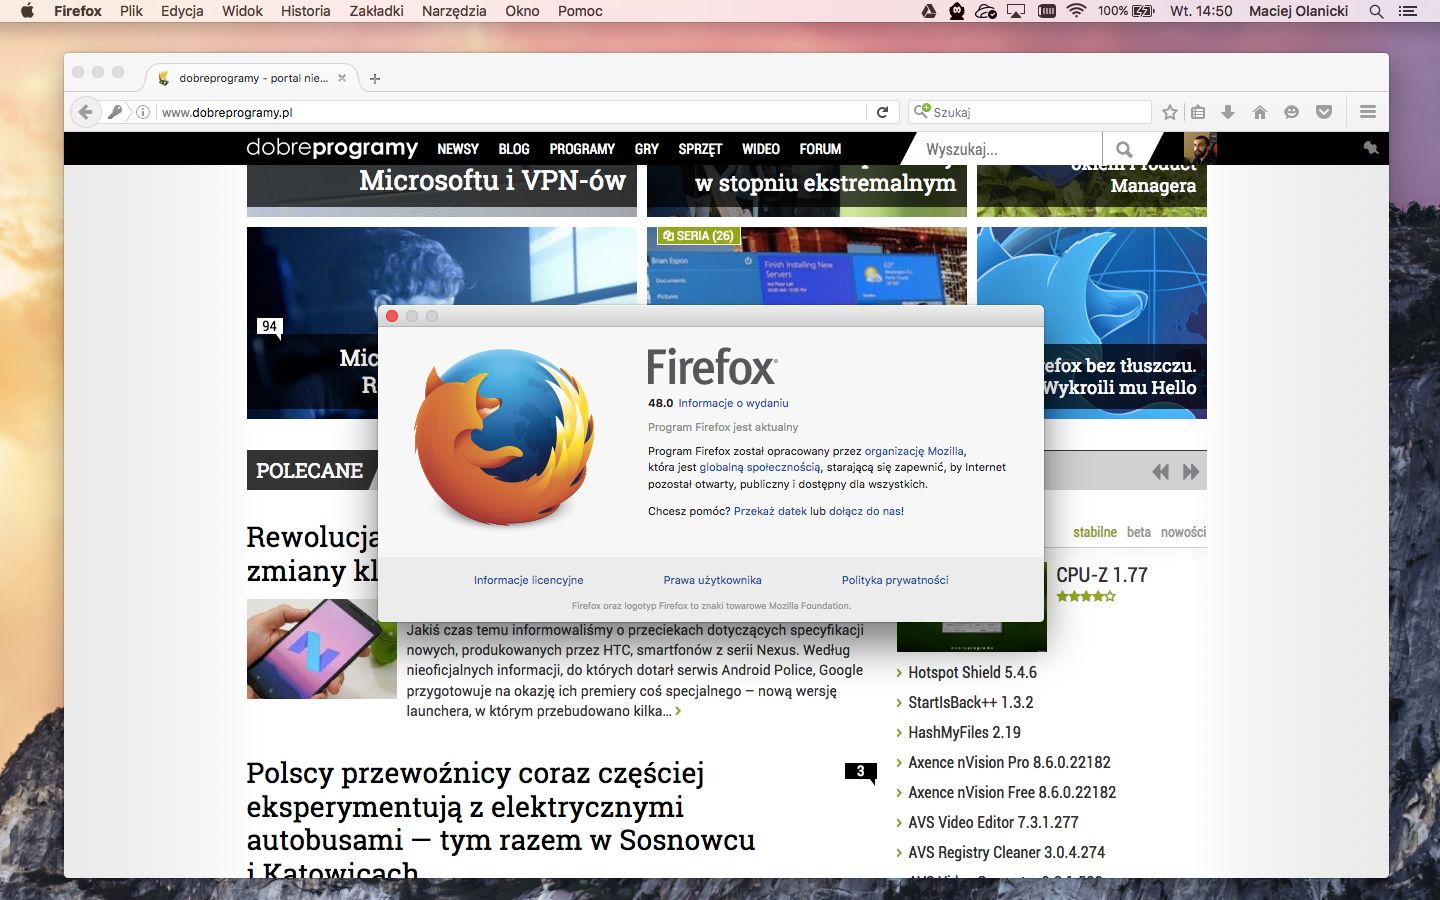Image resolution: width=1440 pixels, height=900 pixels.
Task: Click the Wi-Fi status icon
Action: tap(1076, 11)
